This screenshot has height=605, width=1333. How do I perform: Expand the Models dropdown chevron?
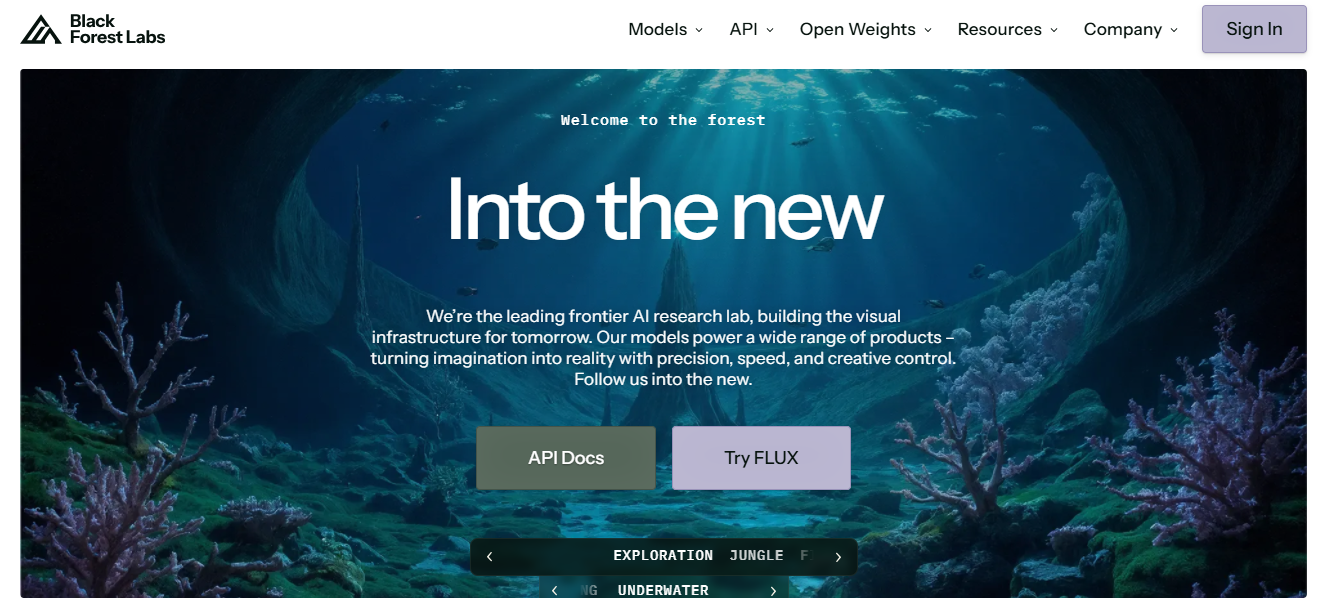pos(699,30)
